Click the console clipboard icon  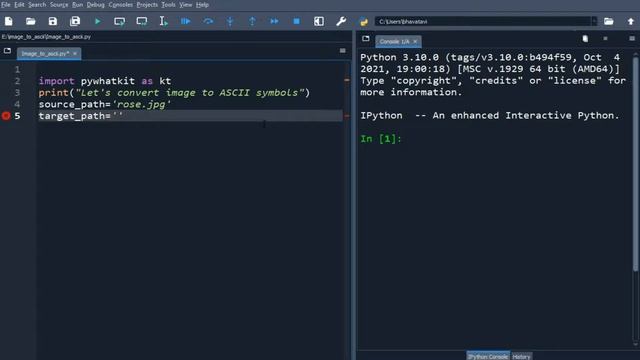click(585, 38)
